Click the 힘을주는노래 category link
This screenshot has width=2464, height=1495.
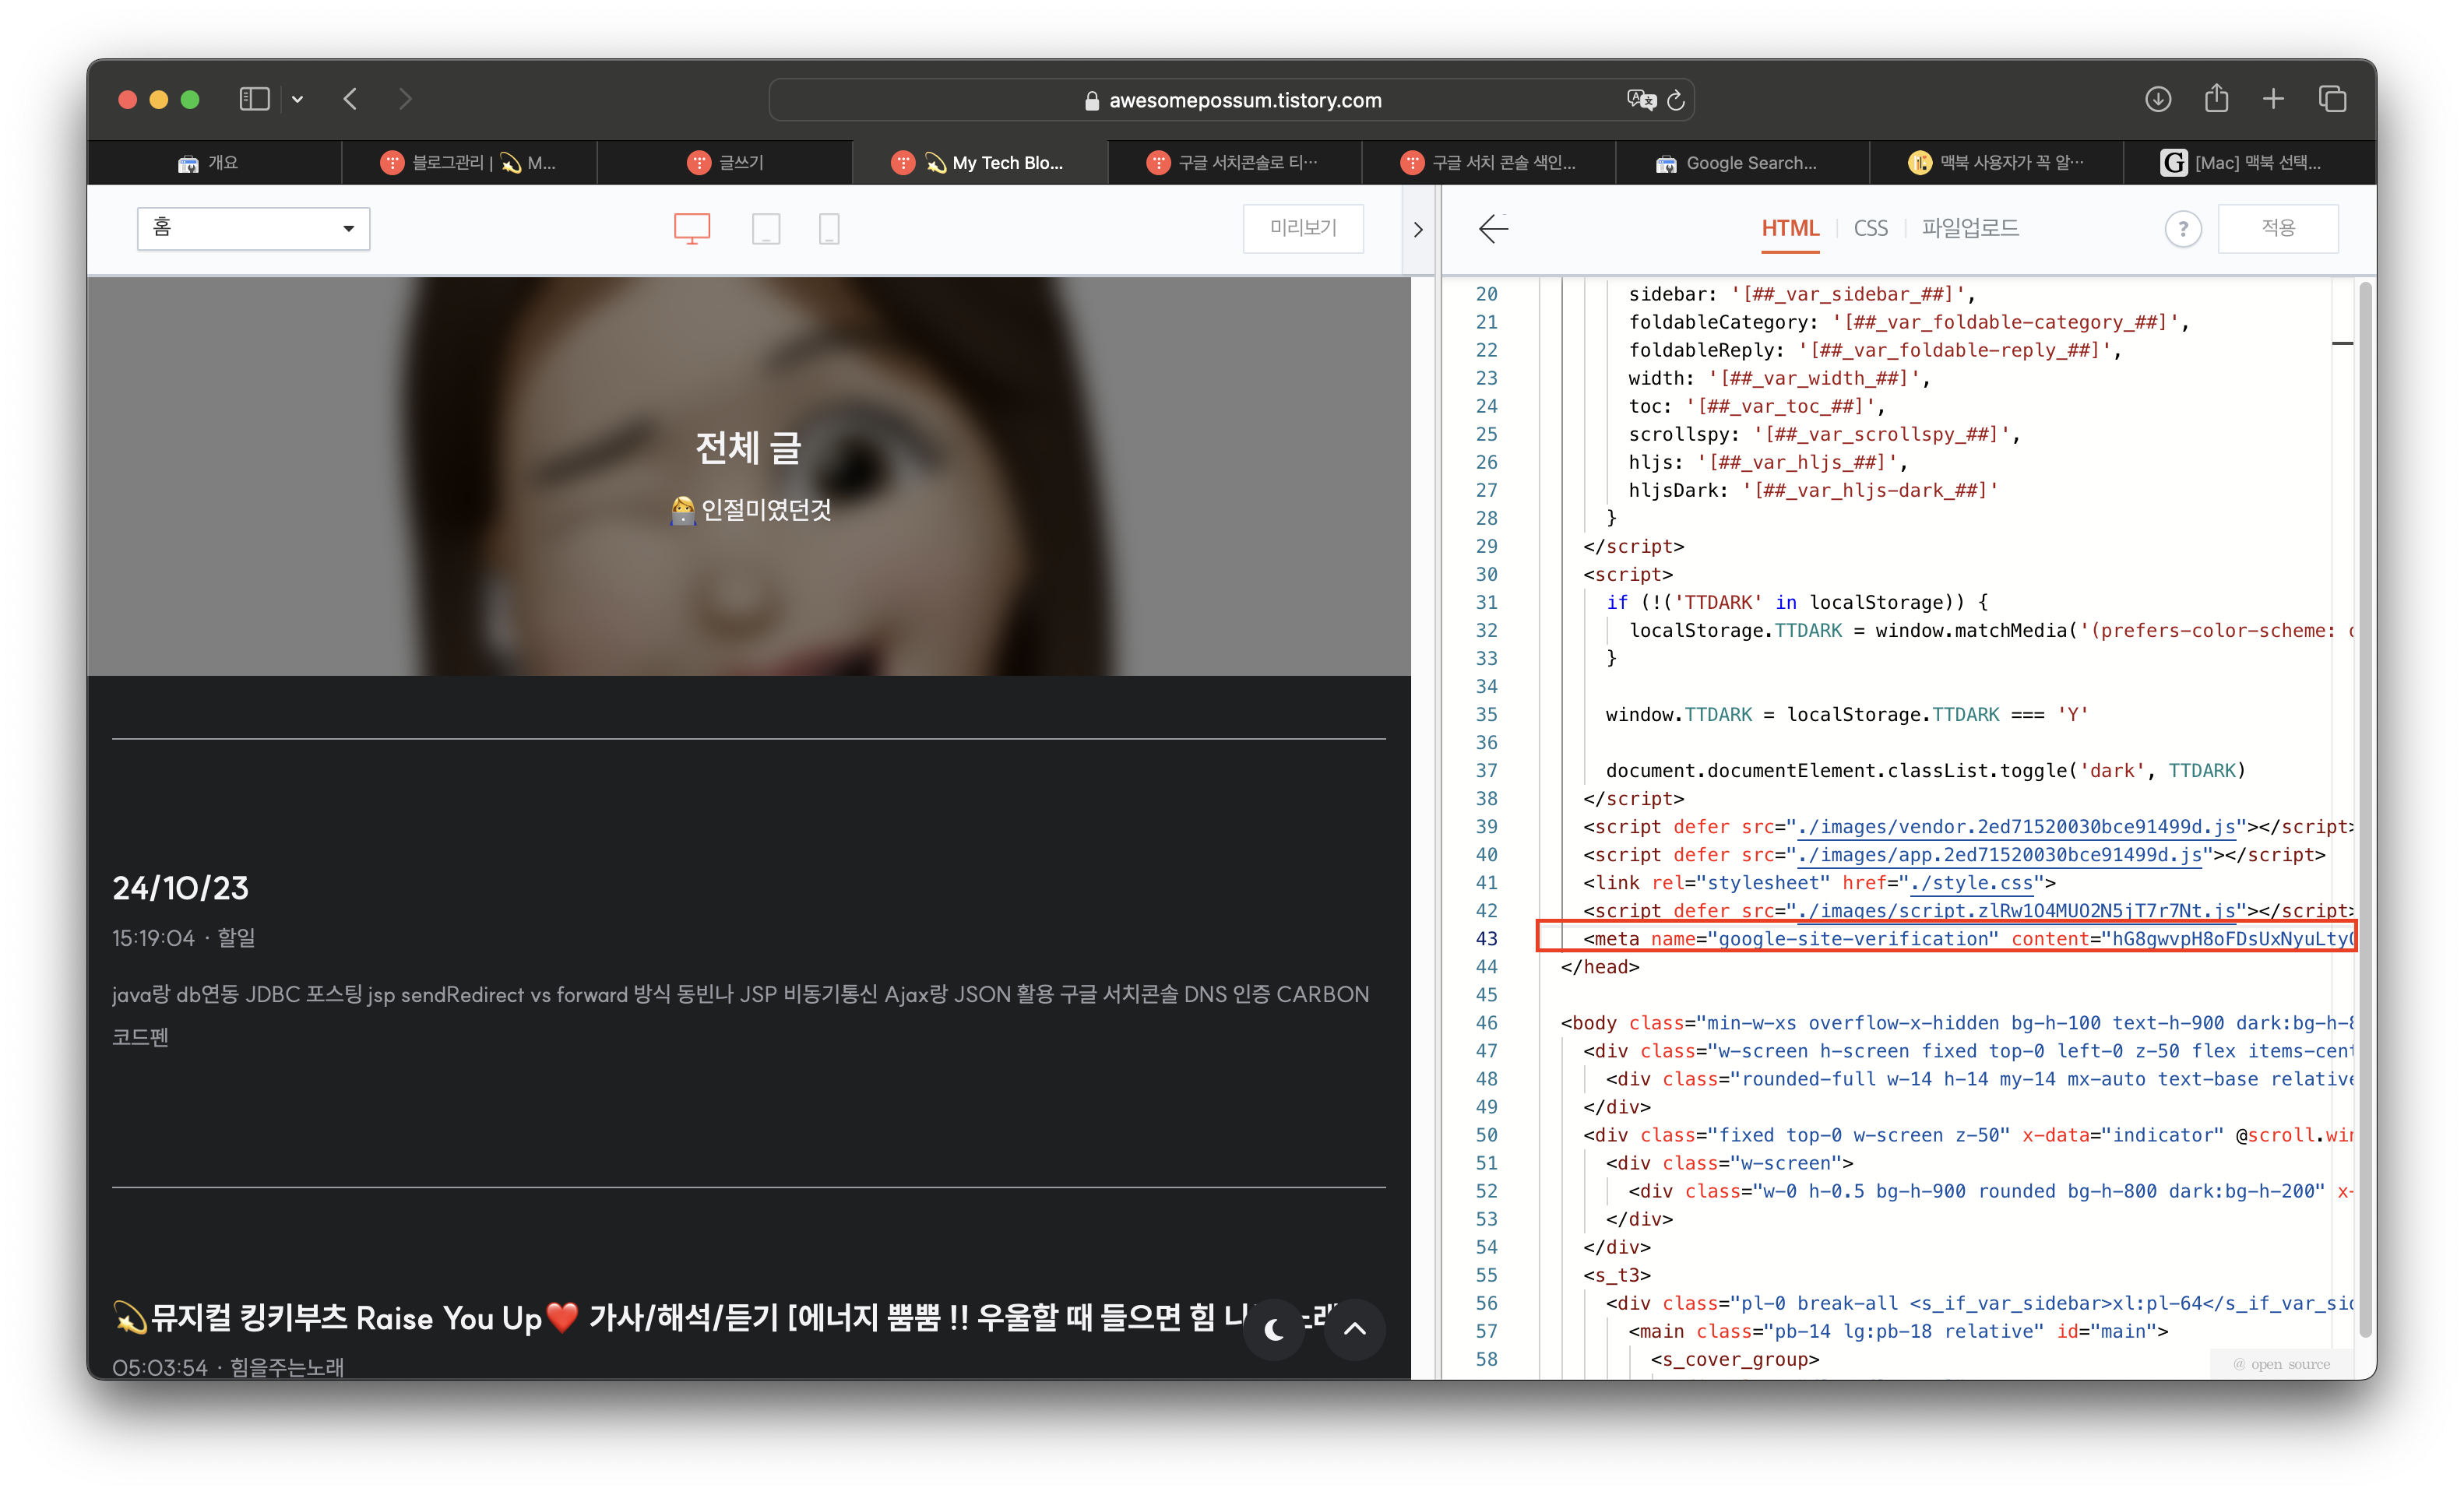pyautogui.click(x=287, y=1367)
